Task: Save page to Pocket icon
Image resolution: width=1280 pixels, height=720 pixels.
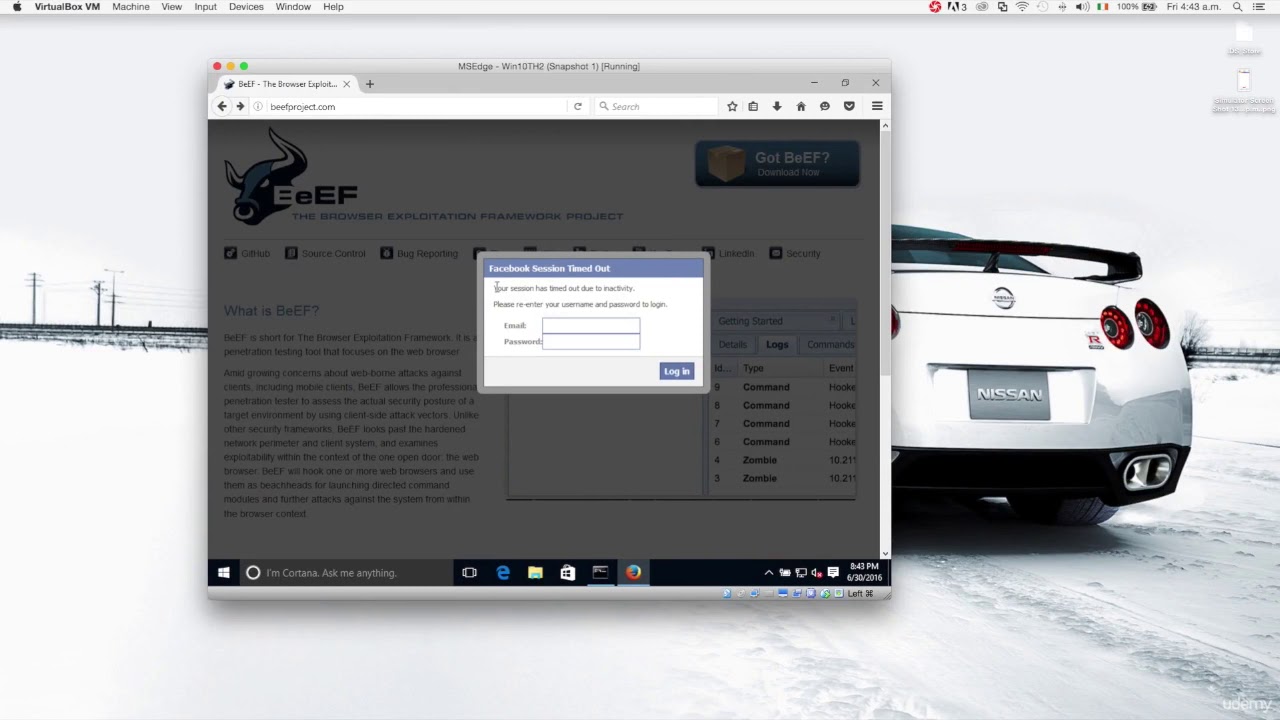Action: click(849, 106)
